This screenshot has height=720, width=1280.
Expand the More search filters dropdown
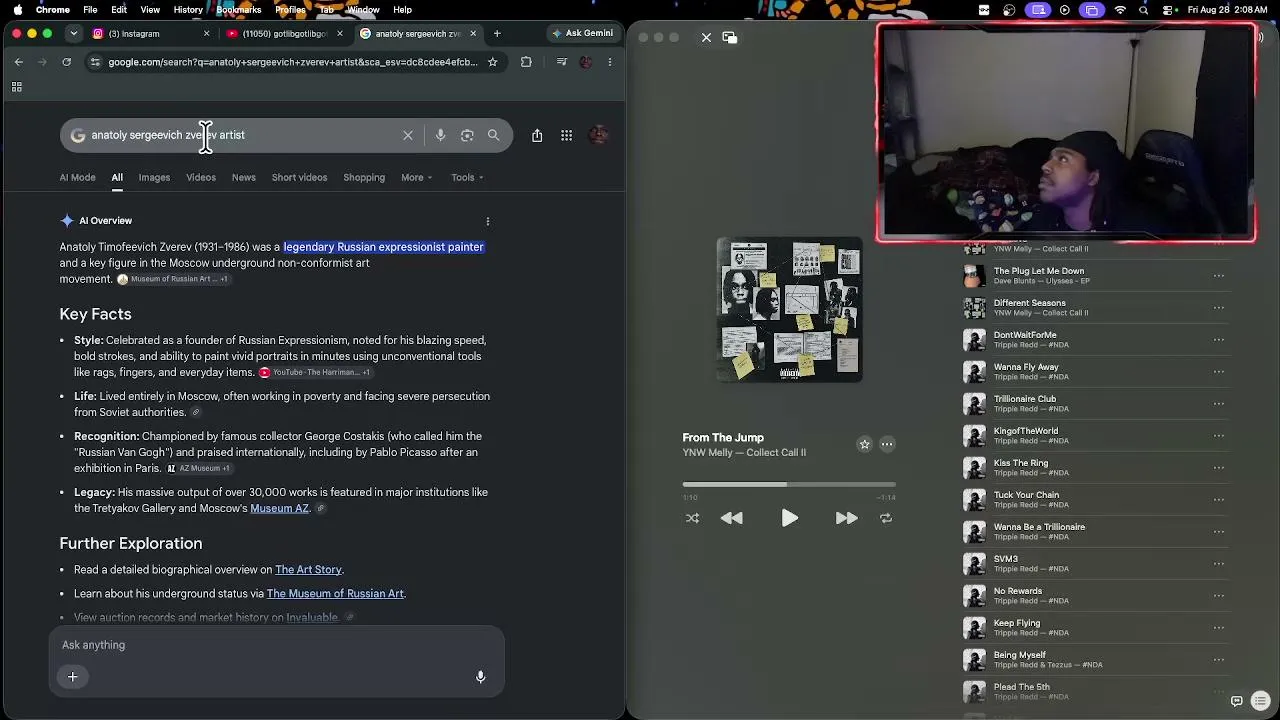pyautogui.click(x=416, y=178)
